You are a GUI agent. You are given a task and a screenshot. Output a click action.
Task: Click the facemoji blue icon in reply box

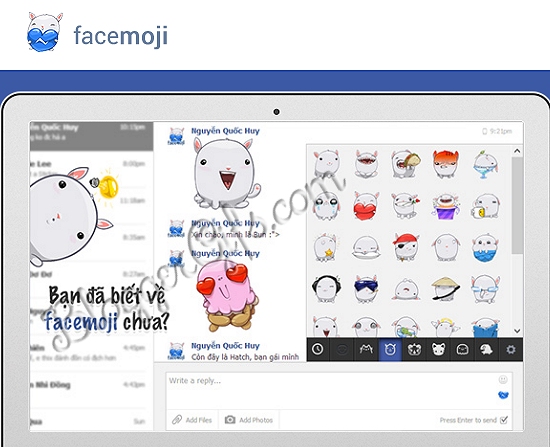coord(503,395)
